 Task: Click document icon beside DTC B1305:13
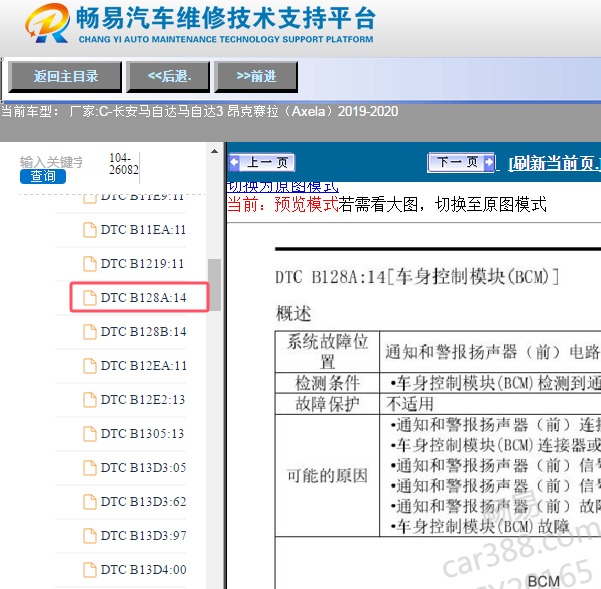pyautogui.click(x=90, y=434)
